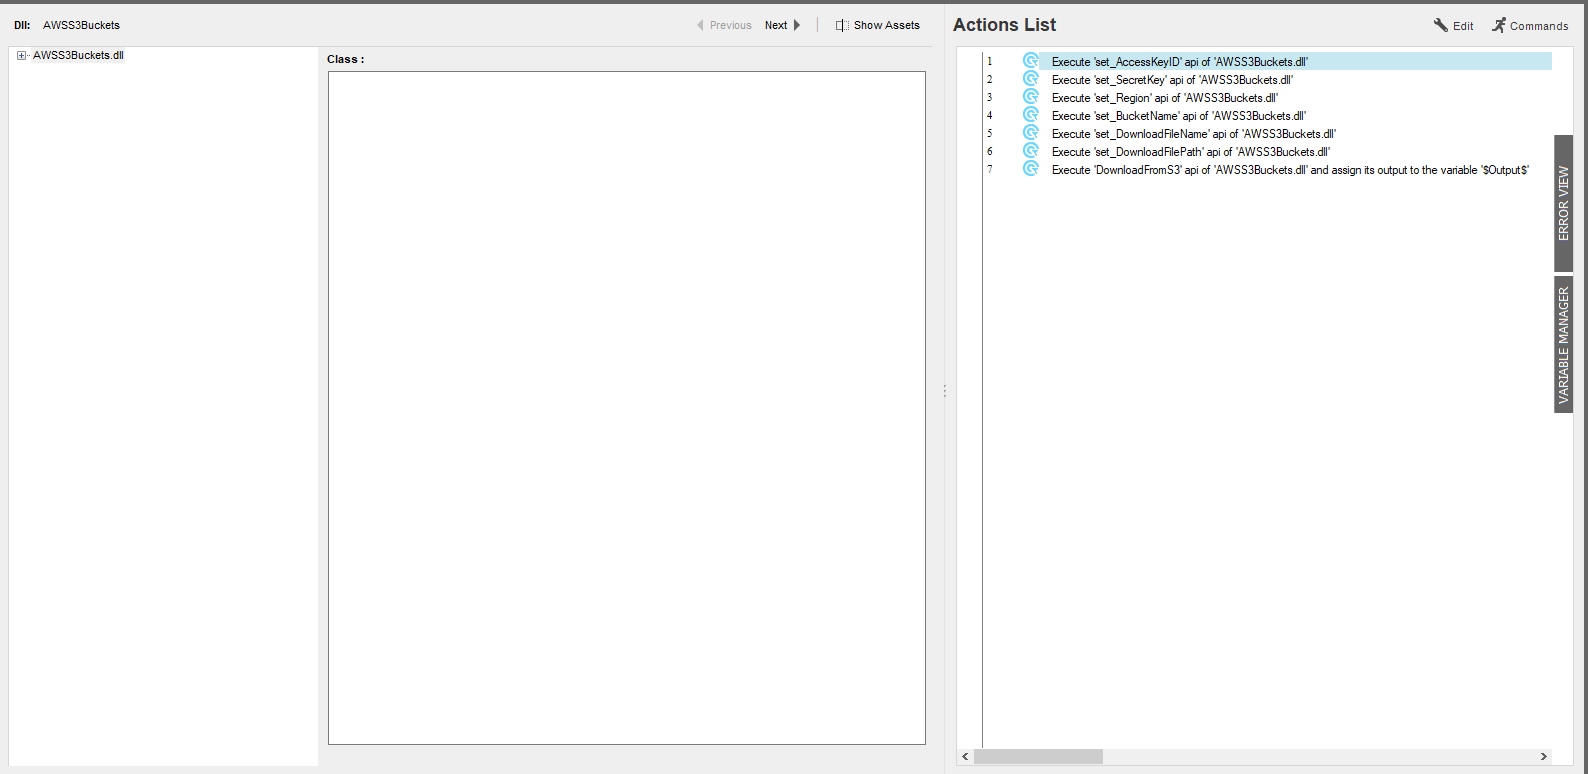Viewport: 1588px width, 774px height.
Task: Click line number 6 in Actions List
Action: (x=990, y=151)
